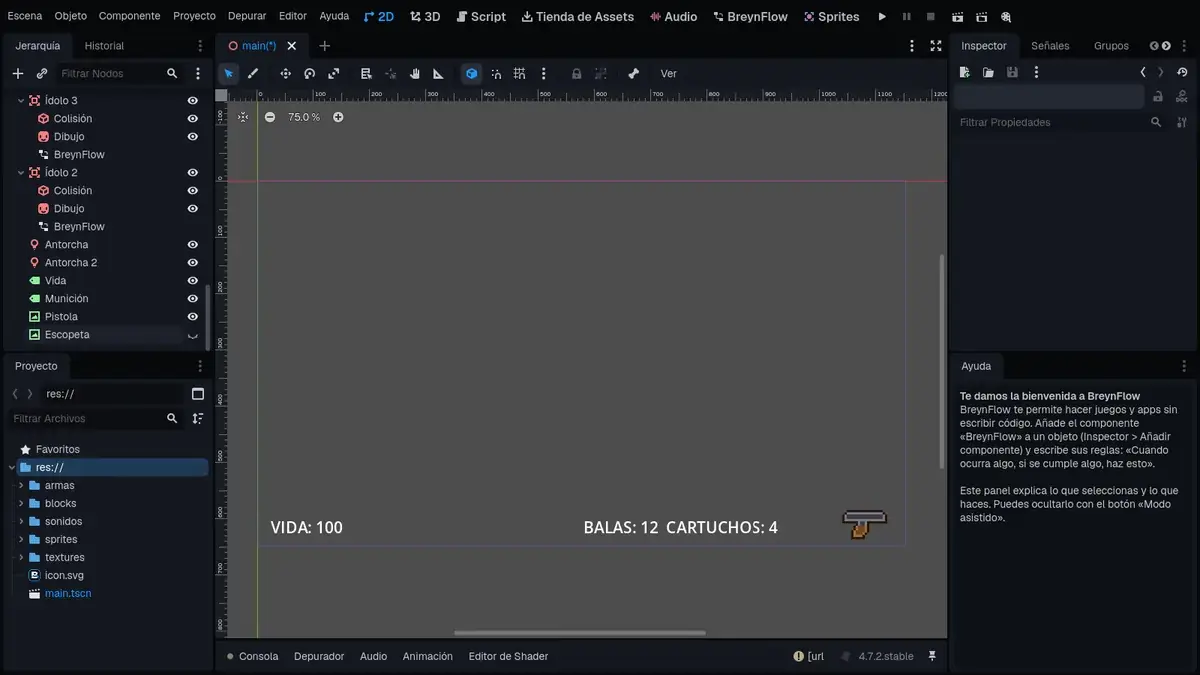The height and width of the screenshot is (675, 1200).
Task: Expand the textures folder
Action: 21,557
